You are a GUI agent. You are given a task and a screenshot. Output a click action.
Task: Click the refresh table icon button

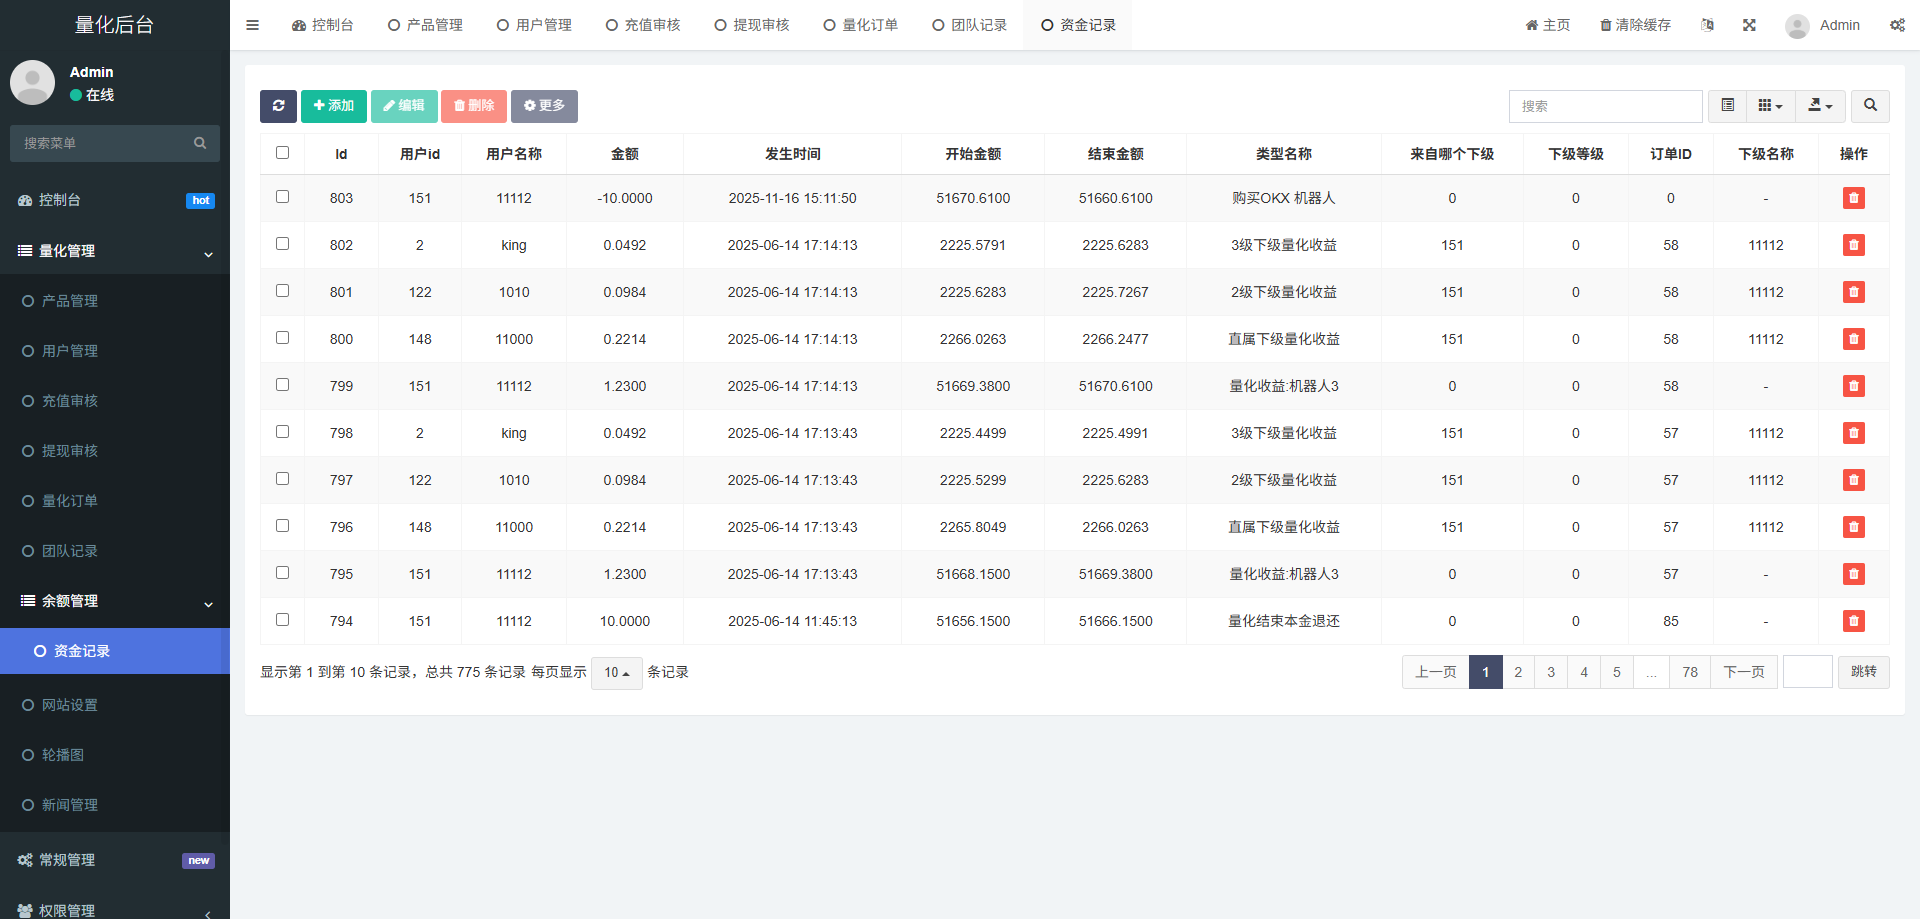[278, 106]
